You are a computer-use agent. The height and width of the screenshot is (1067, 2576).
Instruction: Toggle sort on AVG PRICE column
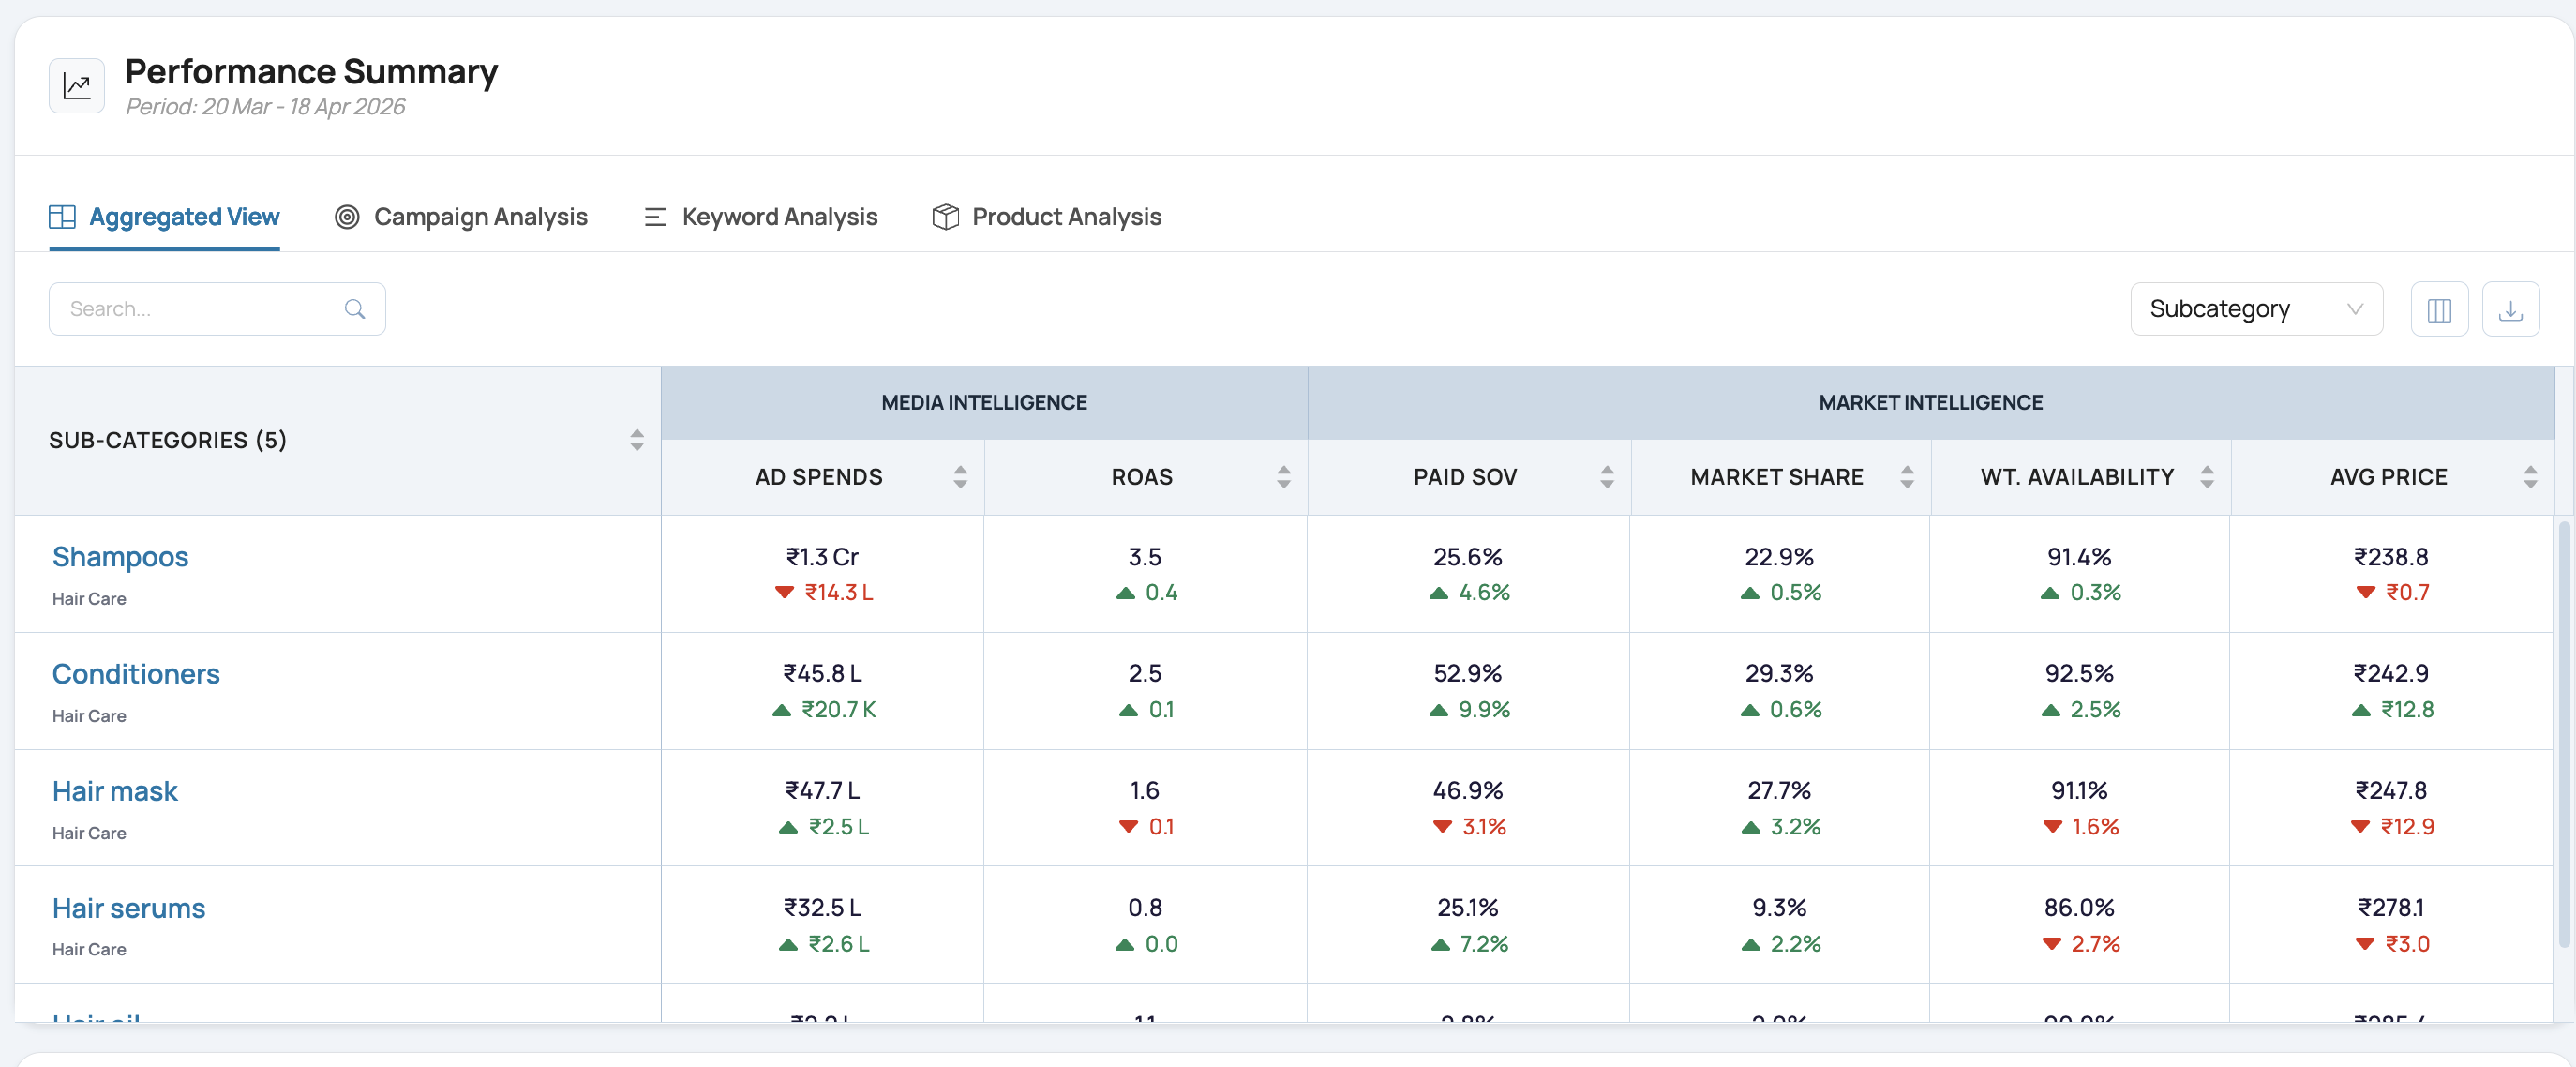(2530, 477)
